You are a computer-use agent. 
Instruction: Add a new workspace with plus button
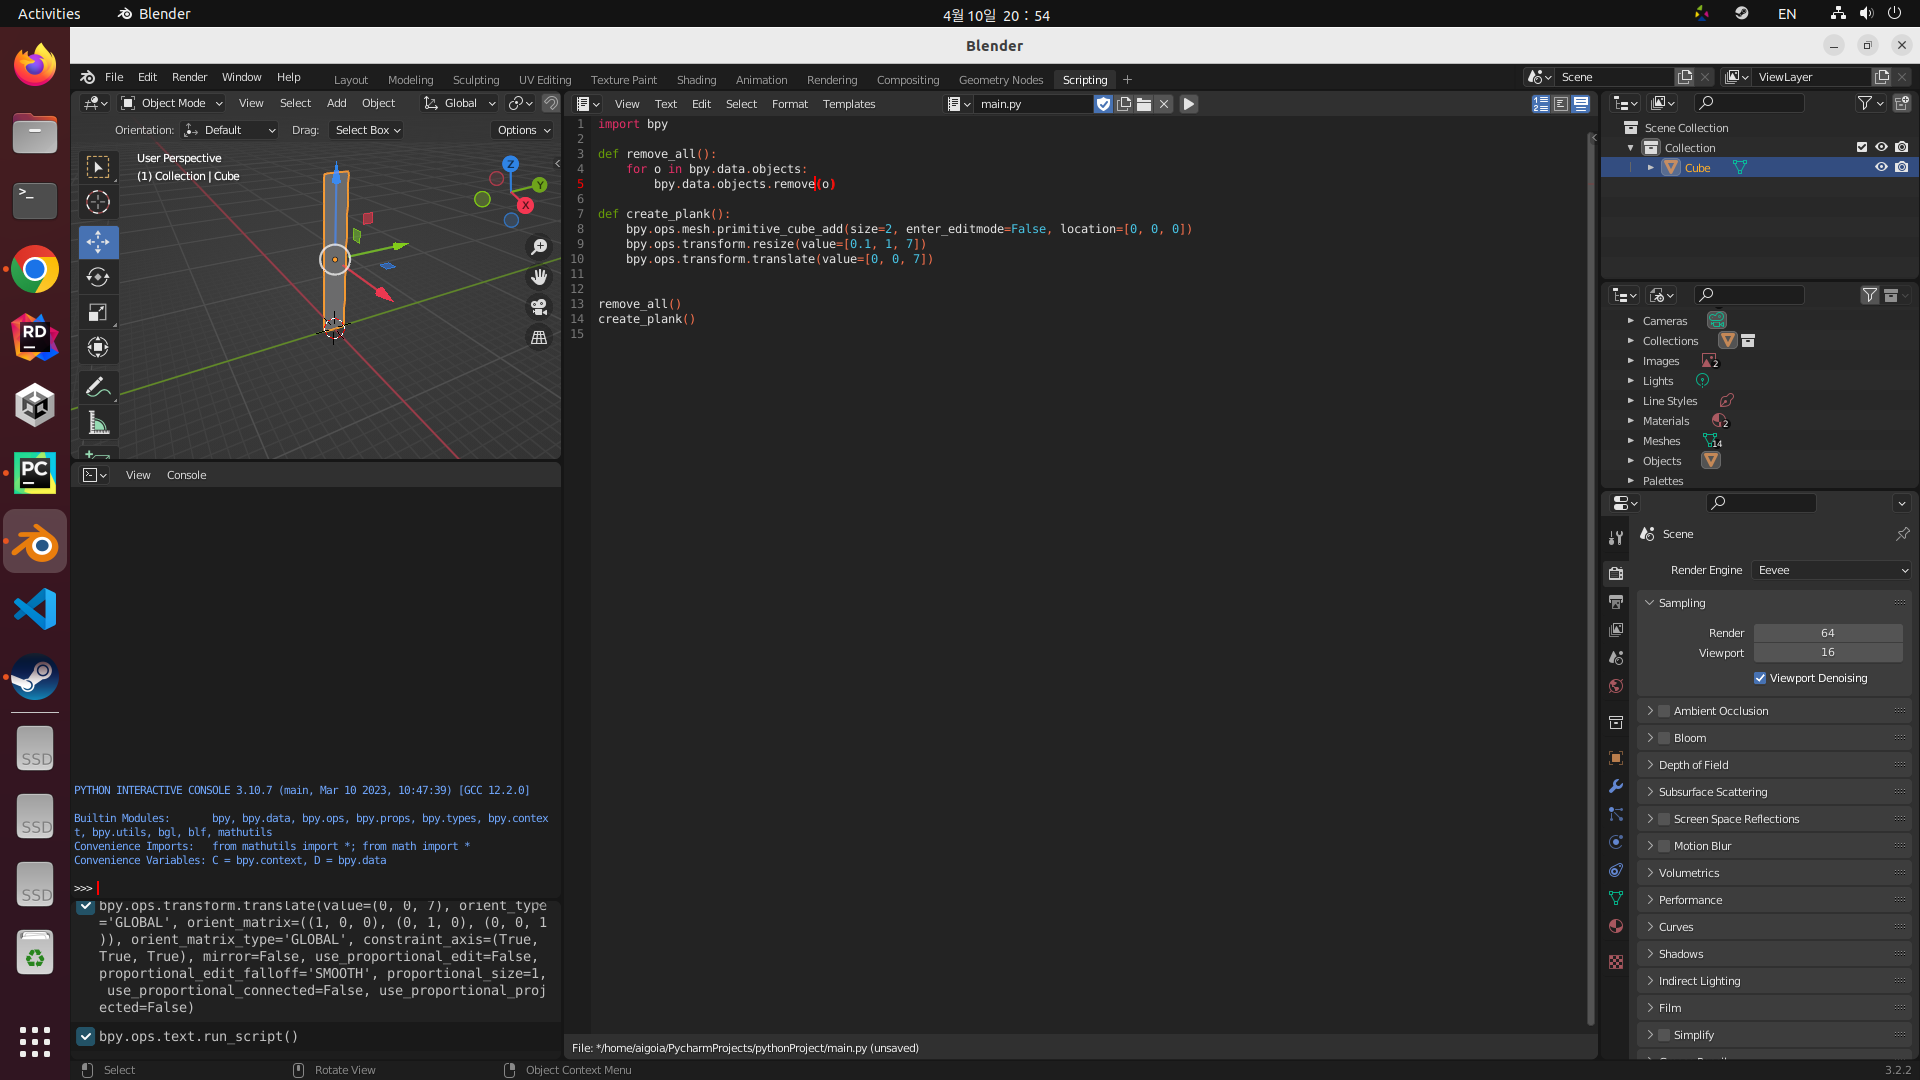1127,80
